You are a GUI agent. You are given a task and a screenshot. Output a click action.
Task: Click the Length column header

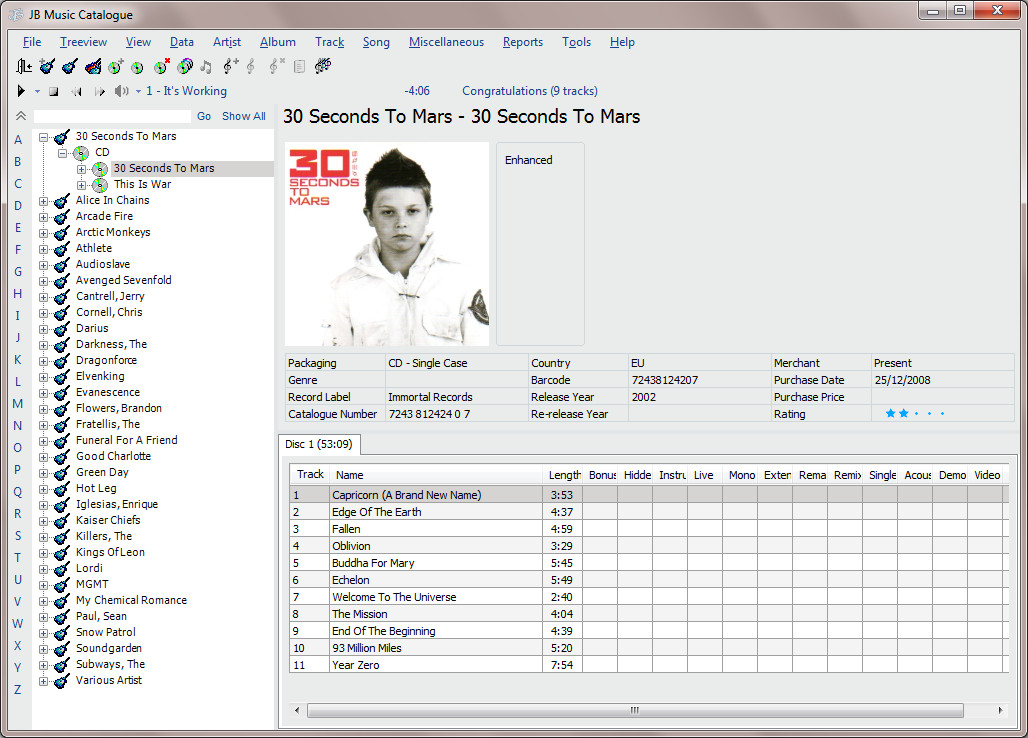pos(564,475)
